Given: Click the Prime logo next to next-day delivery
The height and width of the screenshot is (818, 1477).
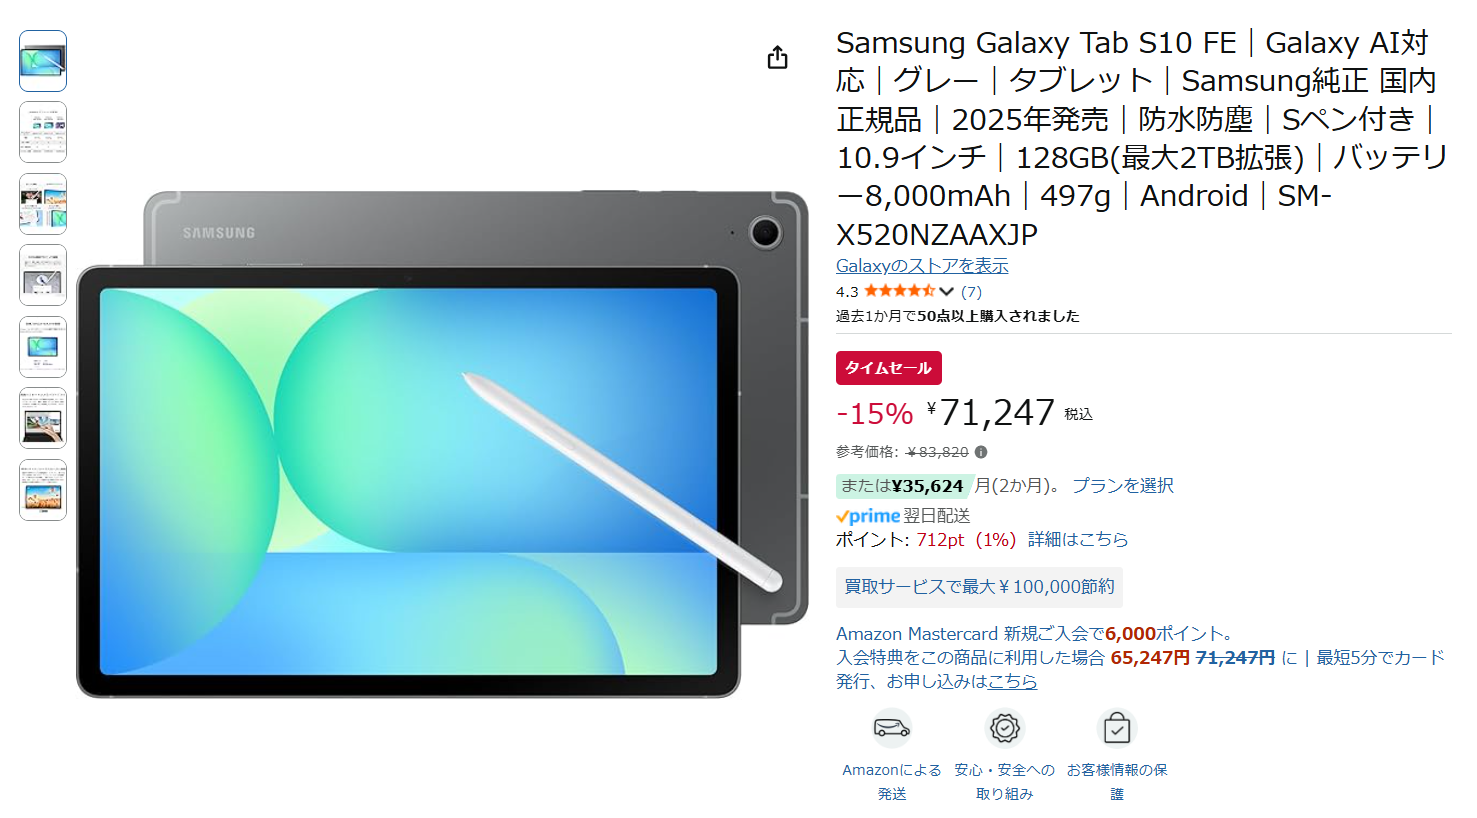Looking at the screenshot, I should coord(868,516).
